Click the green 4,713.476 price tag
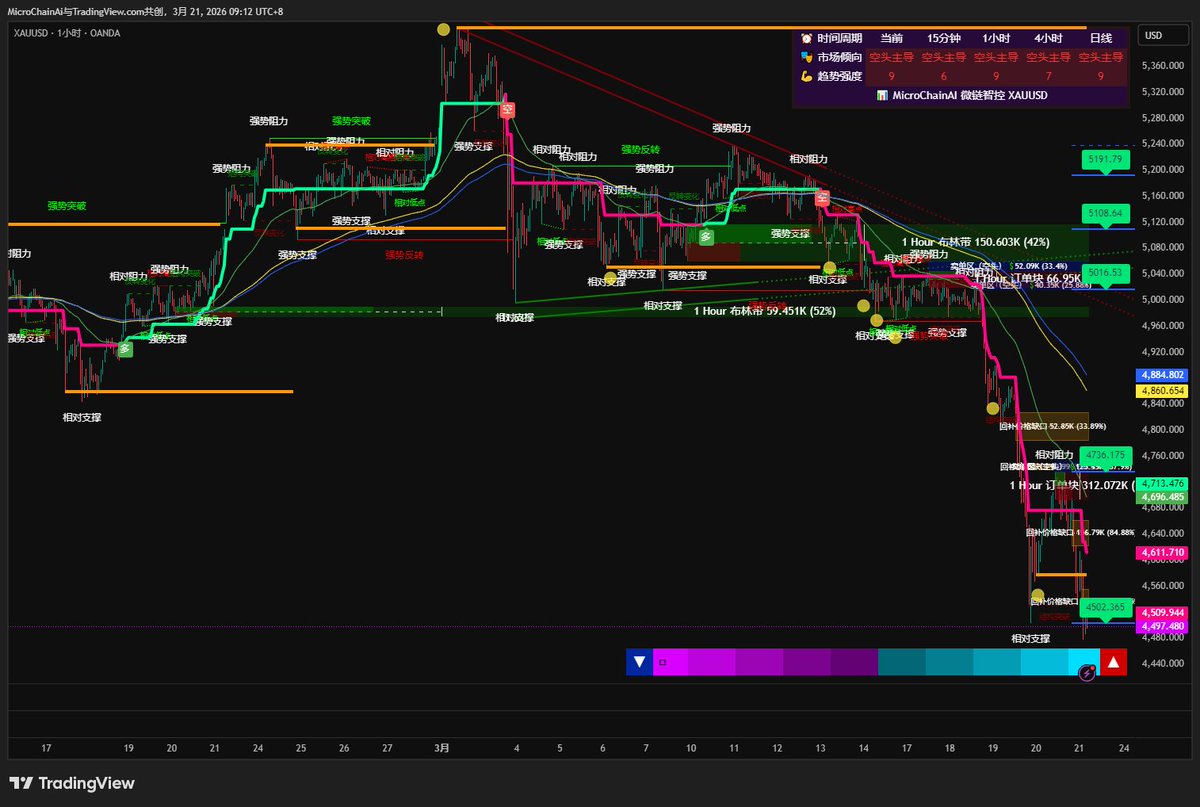Screen dimensions: 1200x807 pyautogui.click(x=1162, y=484)
